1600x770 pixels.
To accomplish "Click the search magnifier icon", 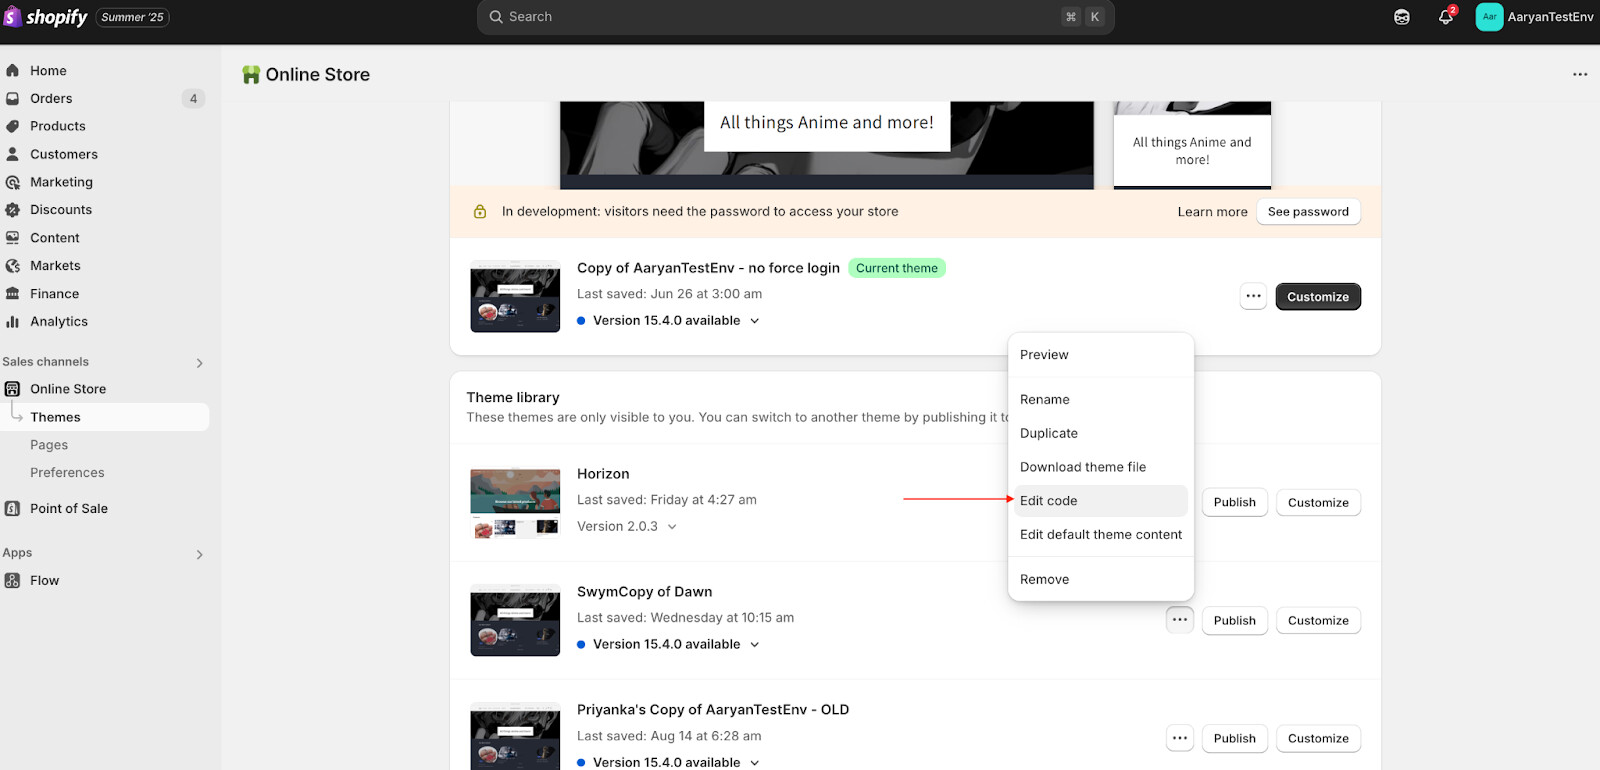I will [496, 17].
